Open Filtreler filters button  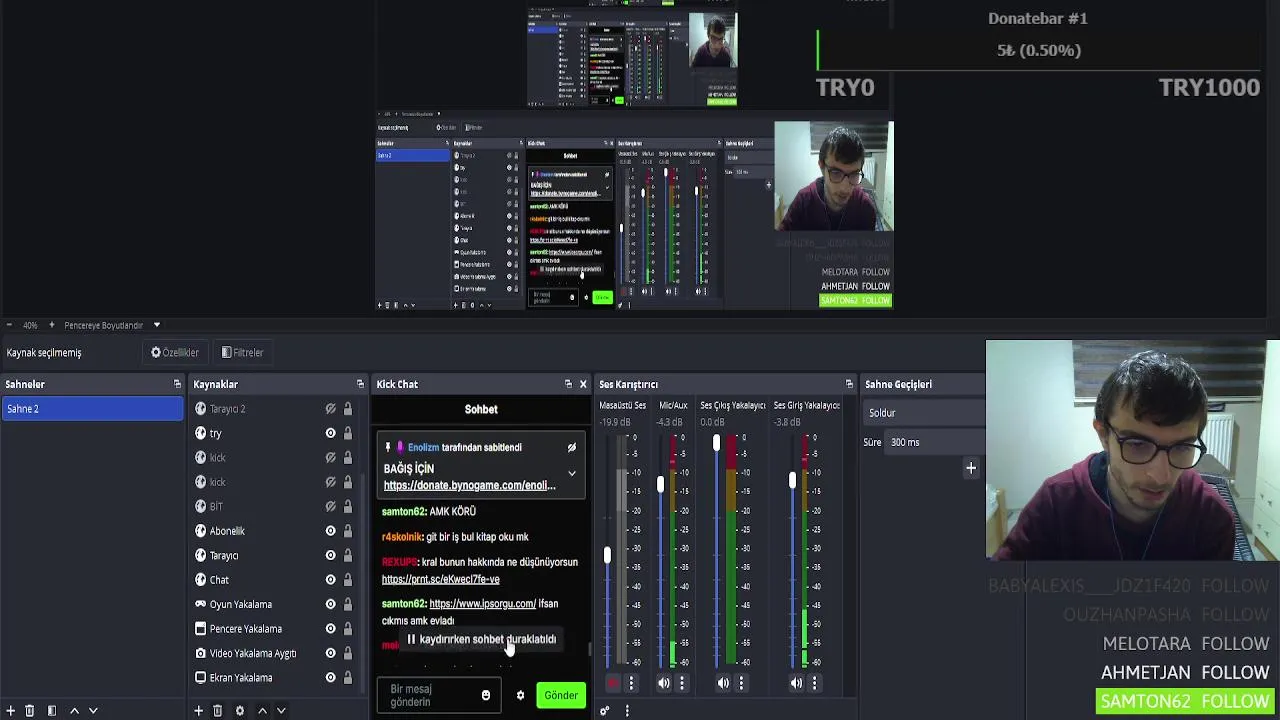(x=243, y=352)
